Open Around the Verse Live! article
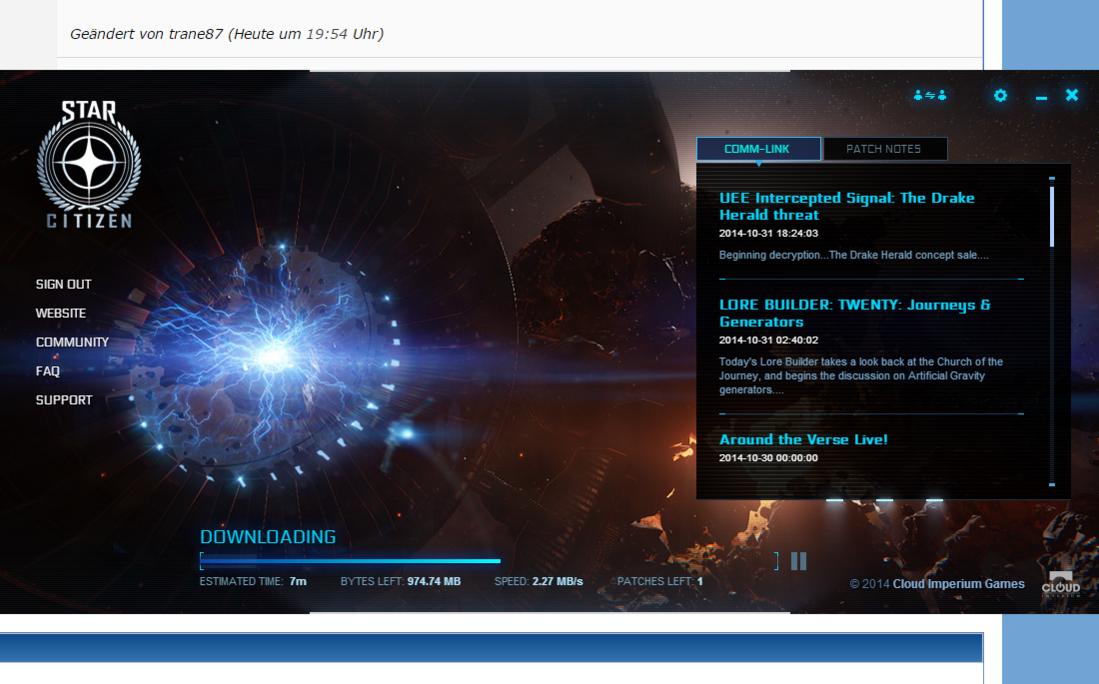The image size is (1099, 684). [x=803, y=439]
